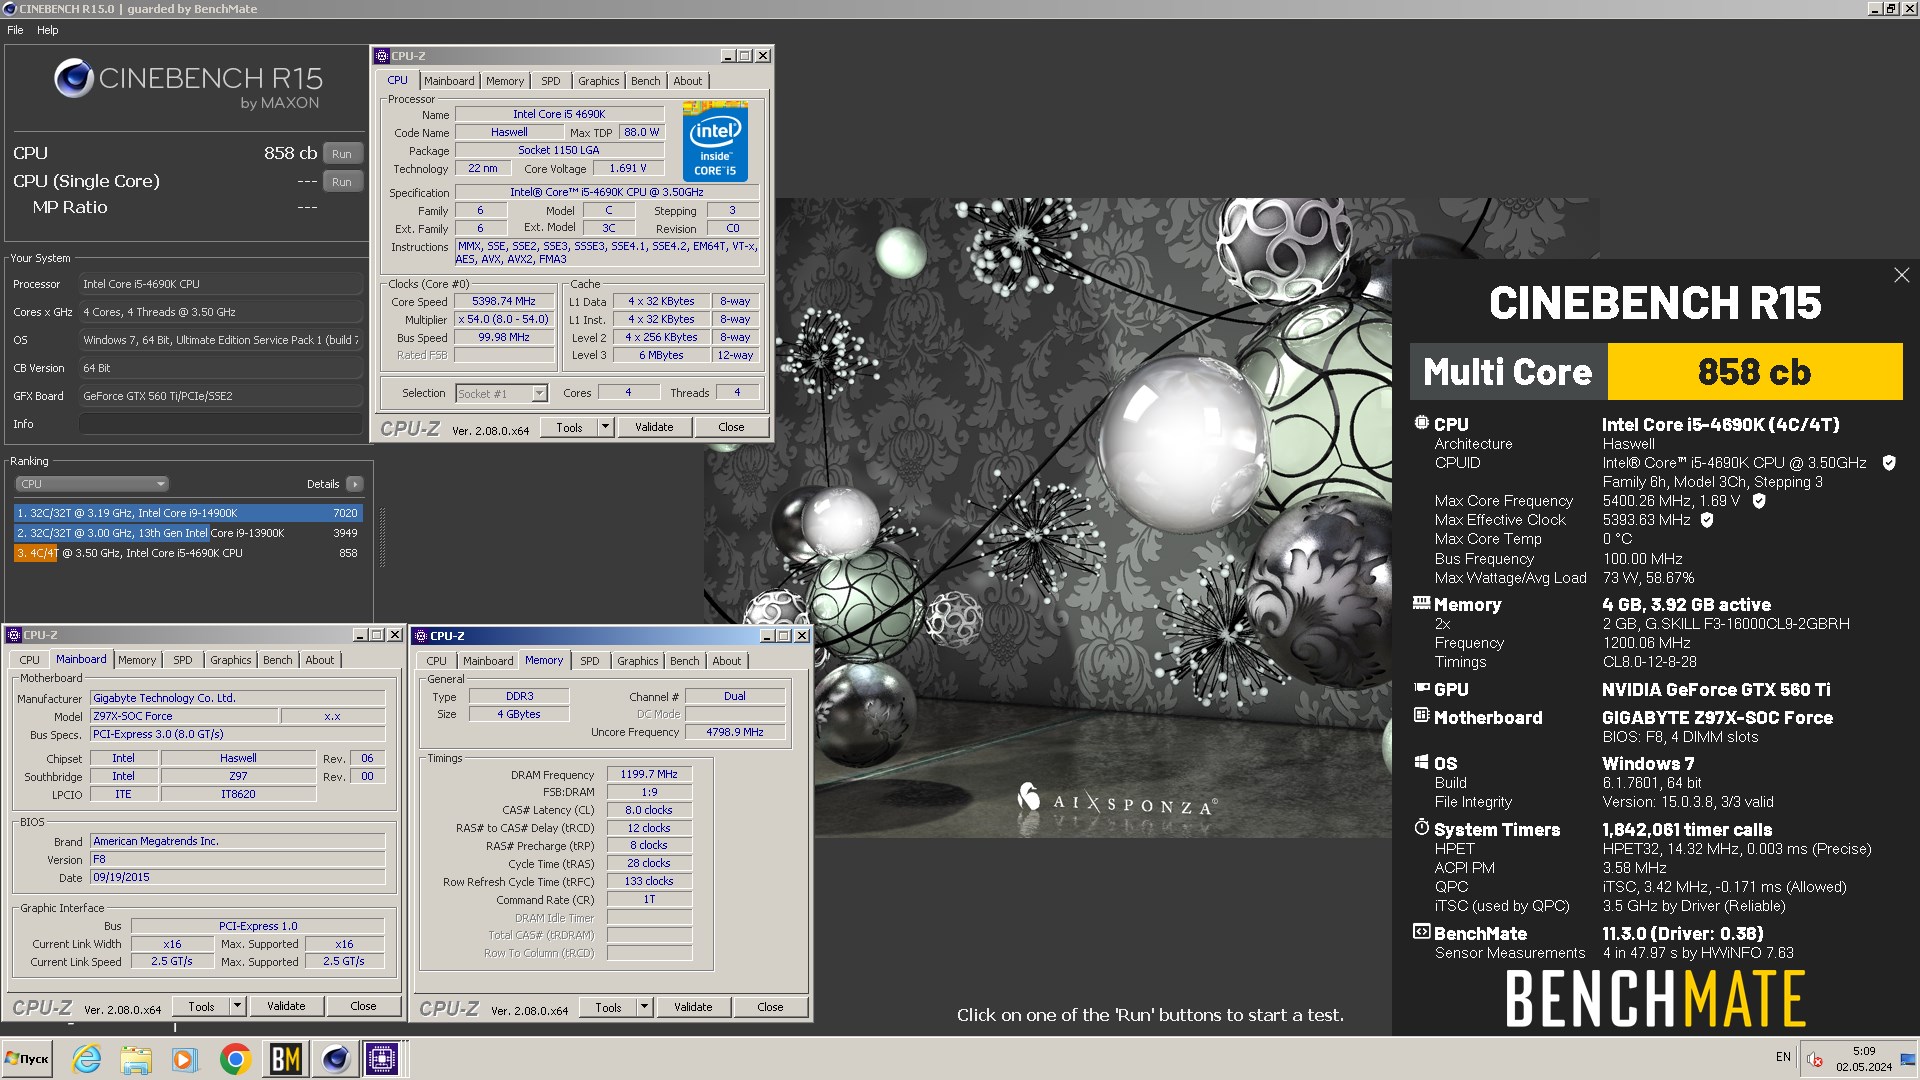The image size is (1920, 1080).
Task: Open the Help menu in Cinebench
Action: point(47,30)
